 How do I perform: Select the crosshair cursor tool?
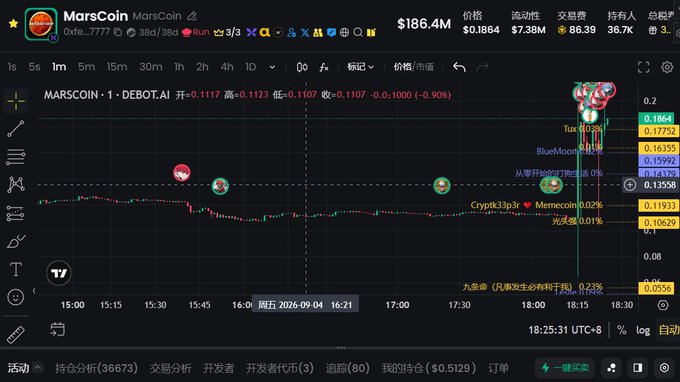pyautogui.click(x=16, y=101)
